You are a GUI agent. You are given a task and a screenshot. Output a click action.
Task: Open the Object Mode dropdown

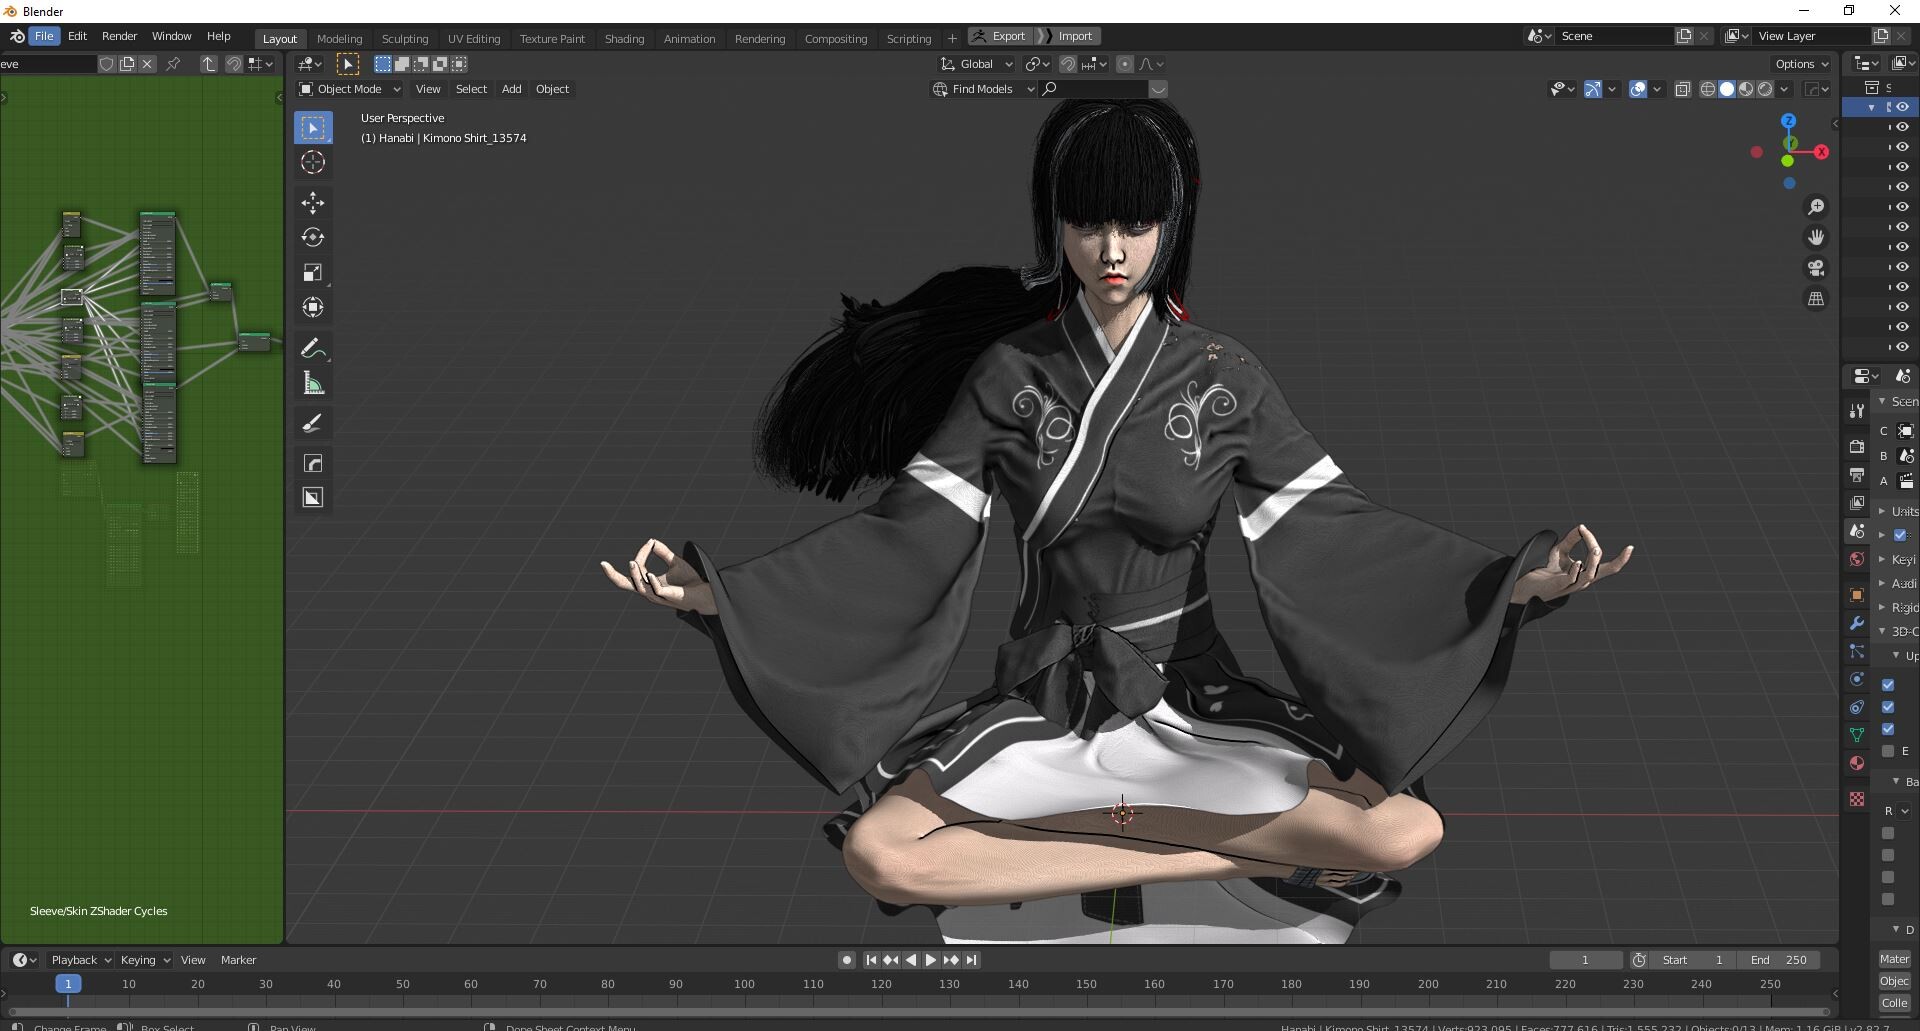coord(350,89)
